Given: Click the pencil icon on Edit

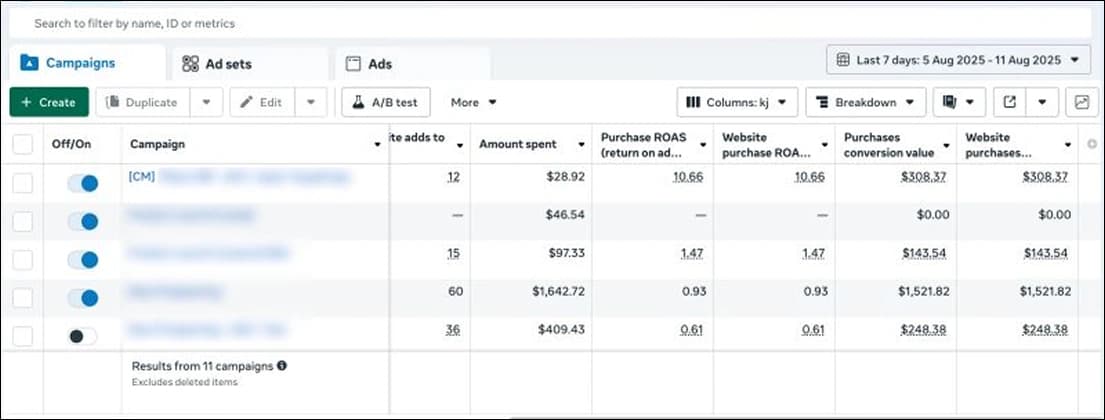Looking at the screenshot, I should [246, 102].
